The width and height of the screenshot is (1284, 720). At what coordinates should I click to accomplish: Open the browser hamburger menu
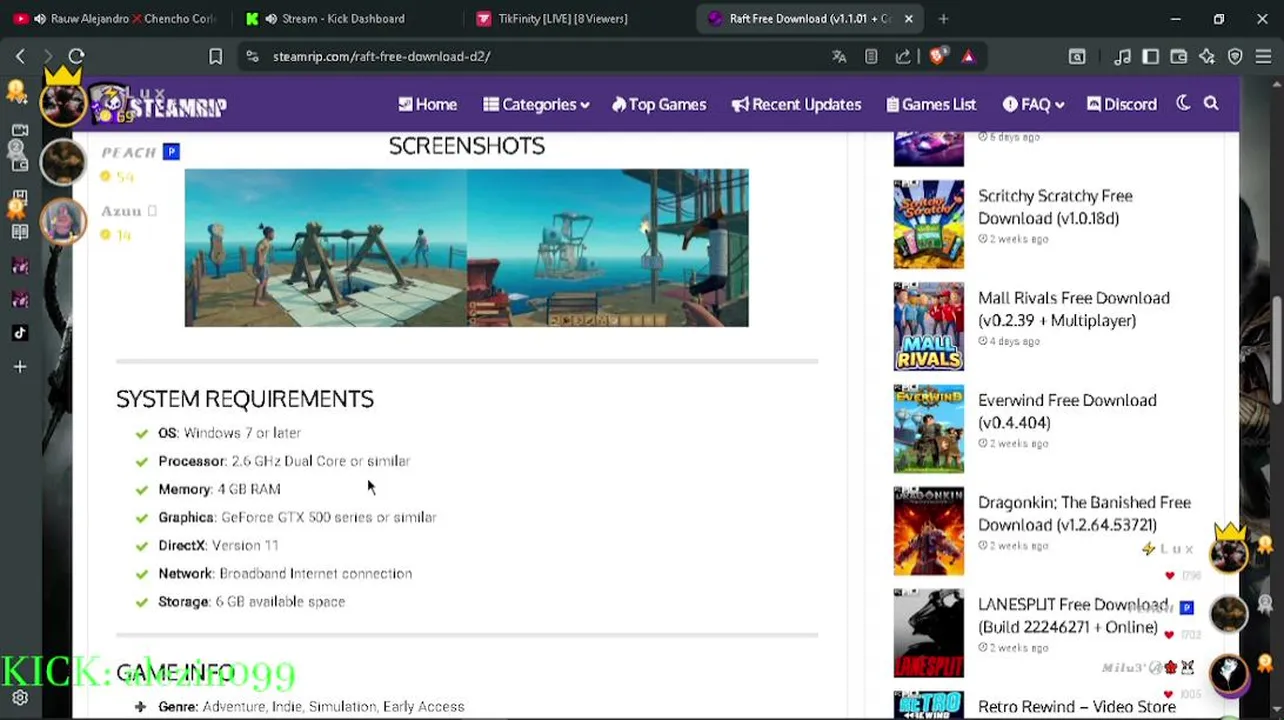(x=1263, y=57)
